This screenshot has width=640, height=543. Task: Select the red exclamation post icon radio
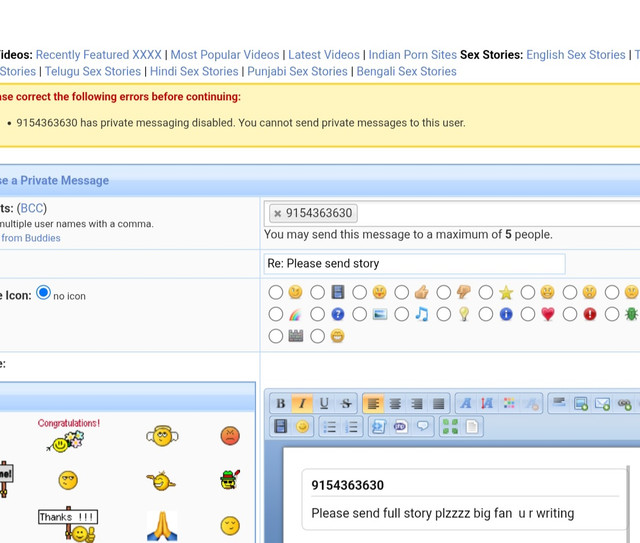(x=570, y=314)
